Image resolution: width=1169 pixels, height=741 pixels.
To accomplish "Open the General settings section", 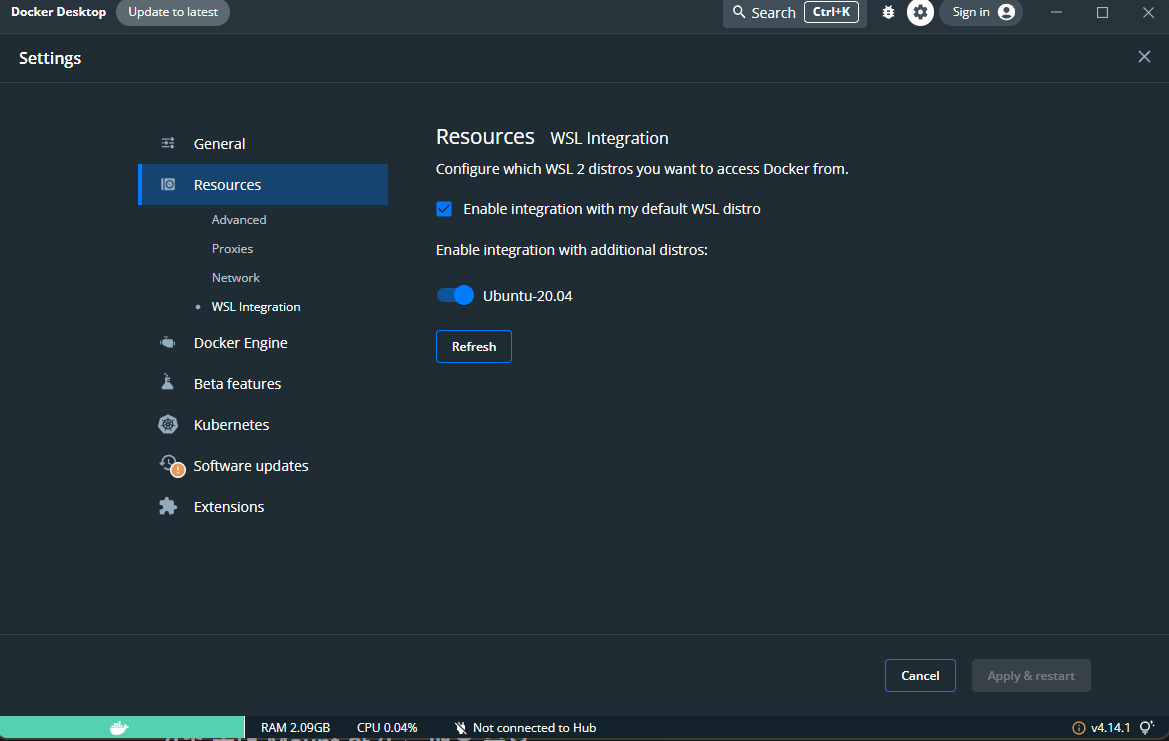I will click(262, 143).
